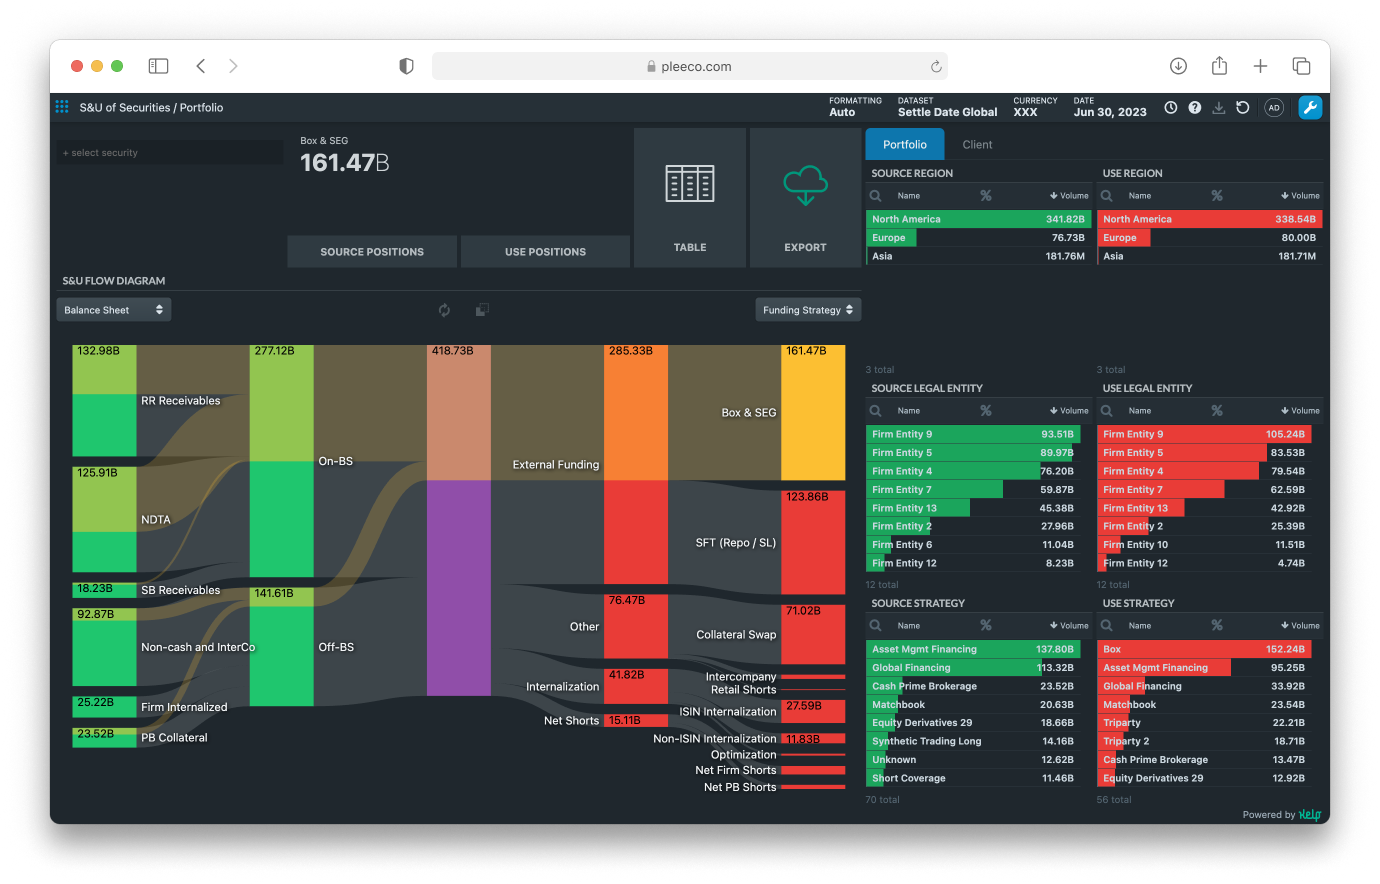The image size is (1380, 884).
Task: Select the Portfolio tab
Action: (905, 145)
